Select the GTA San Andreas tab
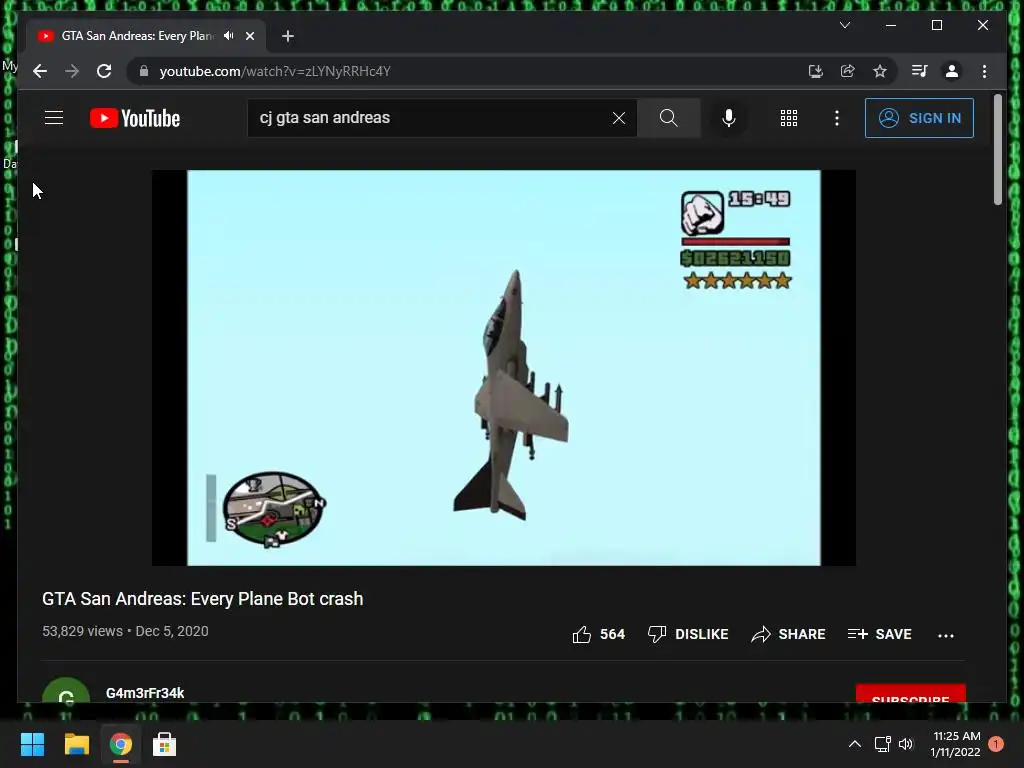1024x768 pixels. (x=137, y=36)
